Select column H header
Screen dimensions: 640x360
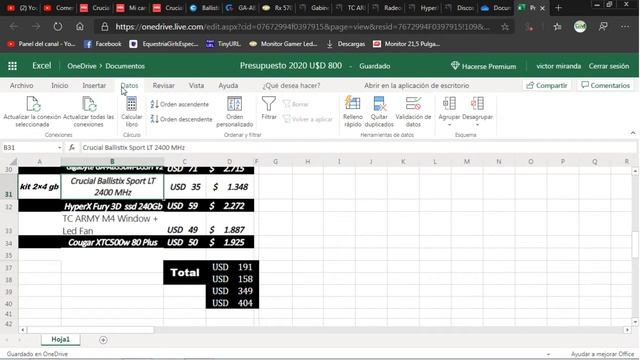(308, 162)
